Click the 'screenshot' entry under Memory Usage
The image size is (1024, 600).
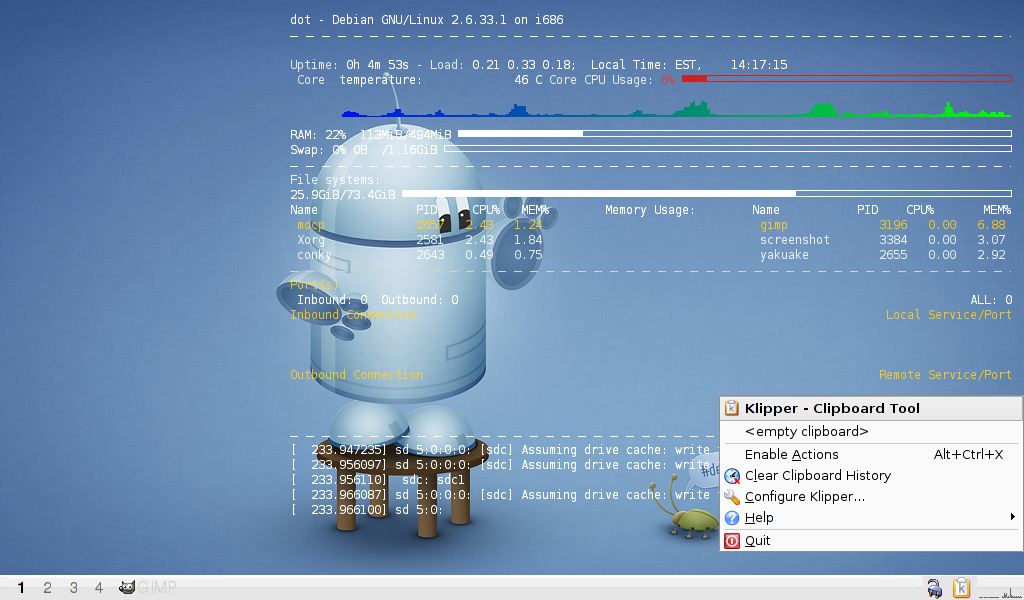click(x=795, y=240)
